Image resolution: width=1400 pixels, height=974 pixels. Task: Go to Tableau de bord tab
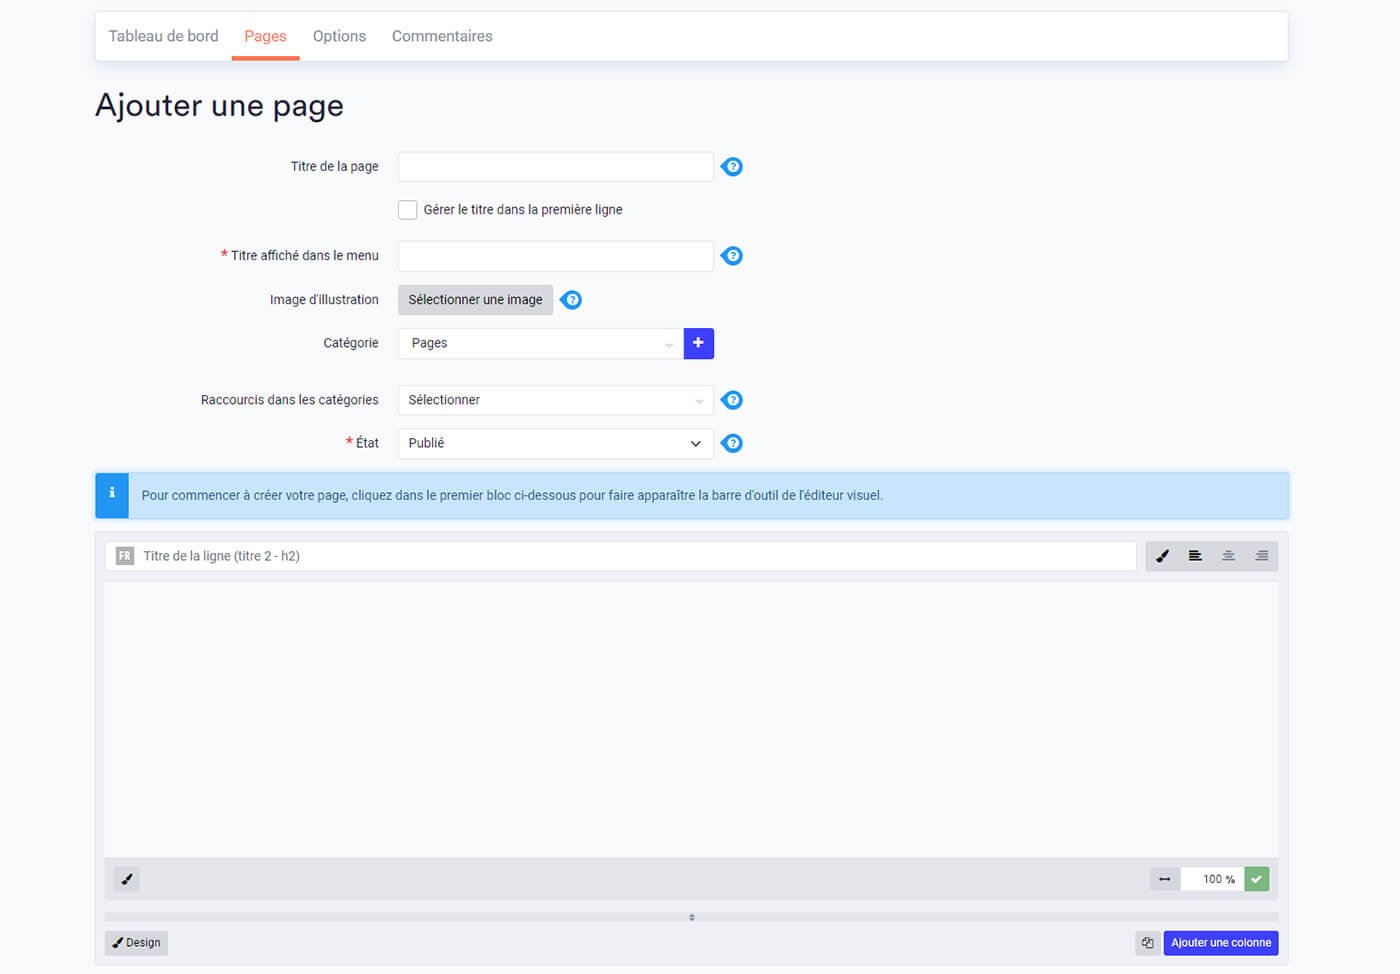tap(163, 36)
